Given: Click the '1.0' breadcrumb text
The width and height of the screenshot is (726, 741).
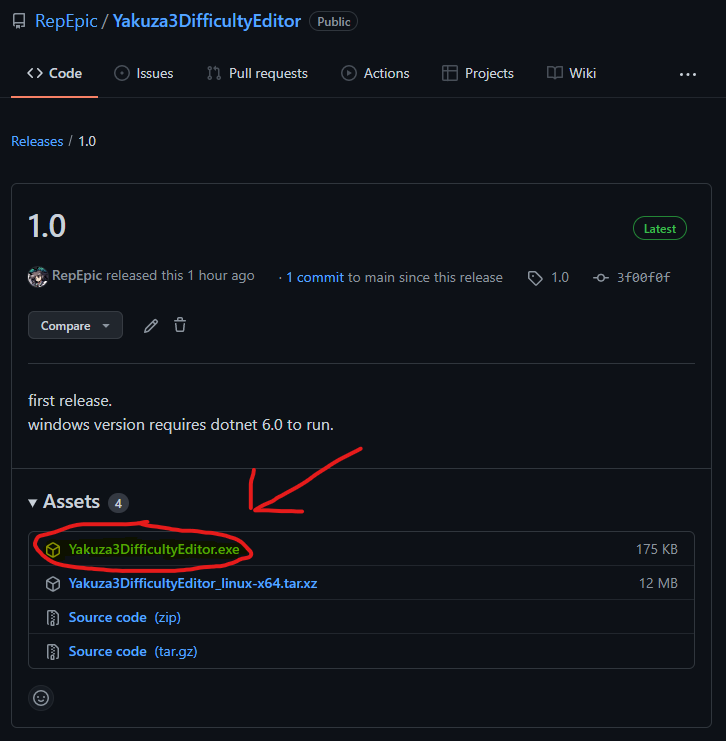Looking at the screenshot, I should pyautogui.click(x=87, y=141).
